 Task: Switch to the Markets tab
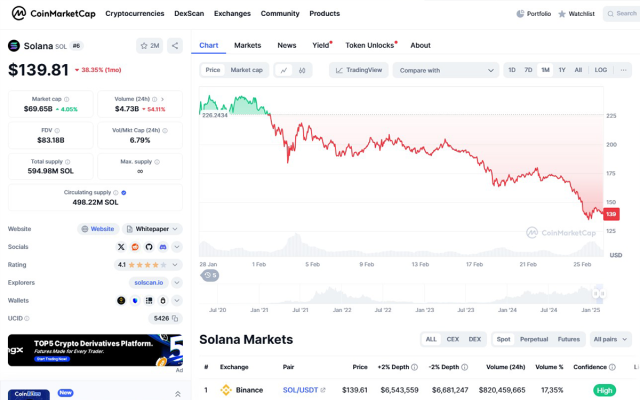247,45
